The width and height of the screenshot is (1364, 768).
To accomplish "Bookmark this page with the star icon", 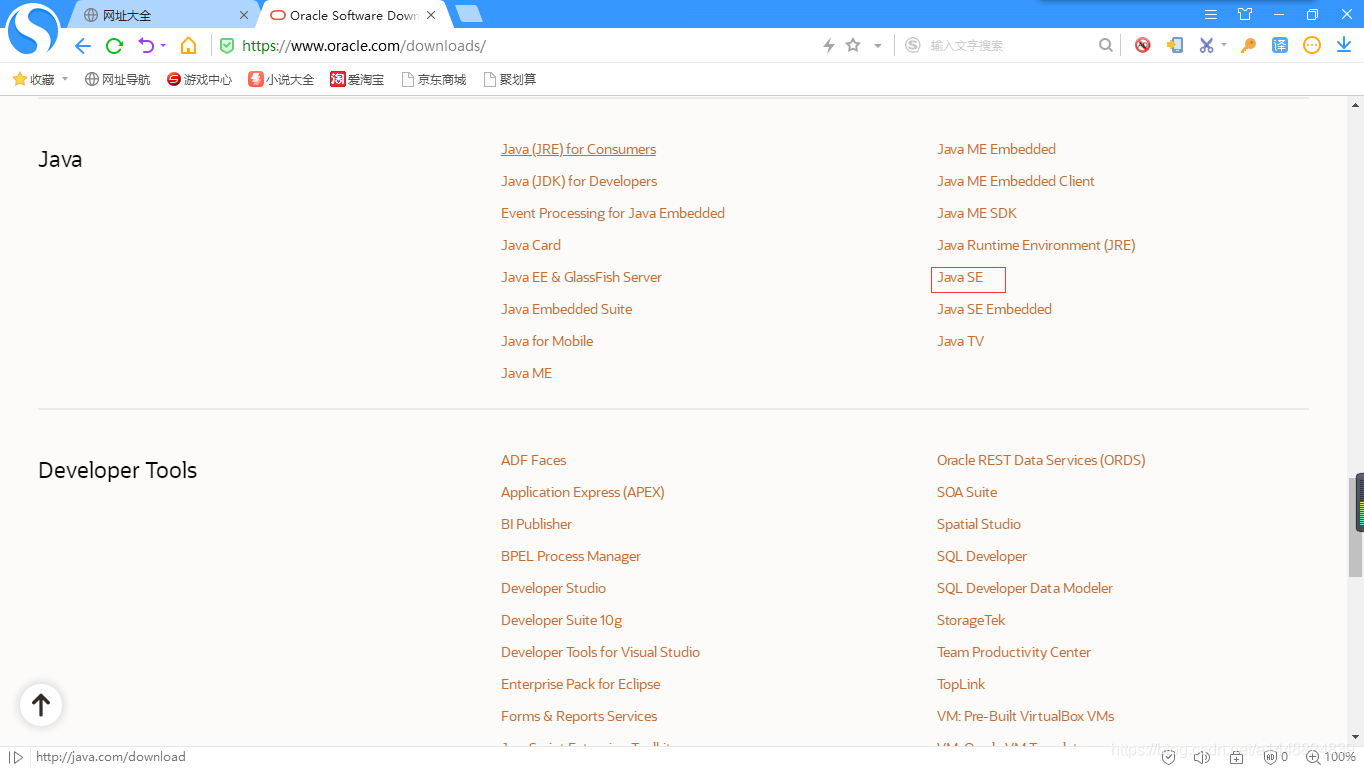I will [853, 45].
